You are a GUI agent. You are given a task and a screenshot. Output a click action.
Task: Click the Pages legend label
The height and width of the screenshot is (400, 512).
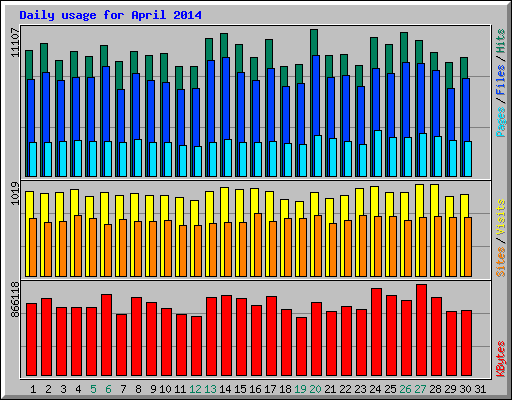501,122
